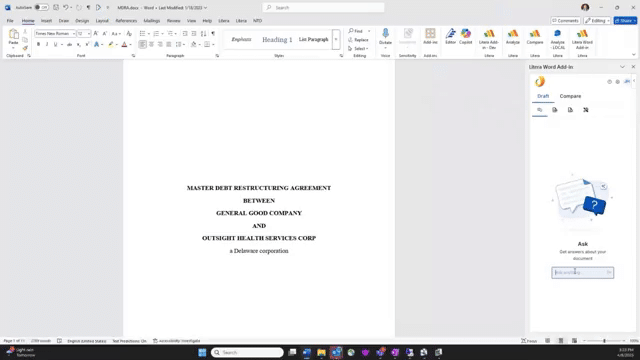640x360 pixels.
Task: Launch Copilot from the ribbon
Action: pos(466,36)
